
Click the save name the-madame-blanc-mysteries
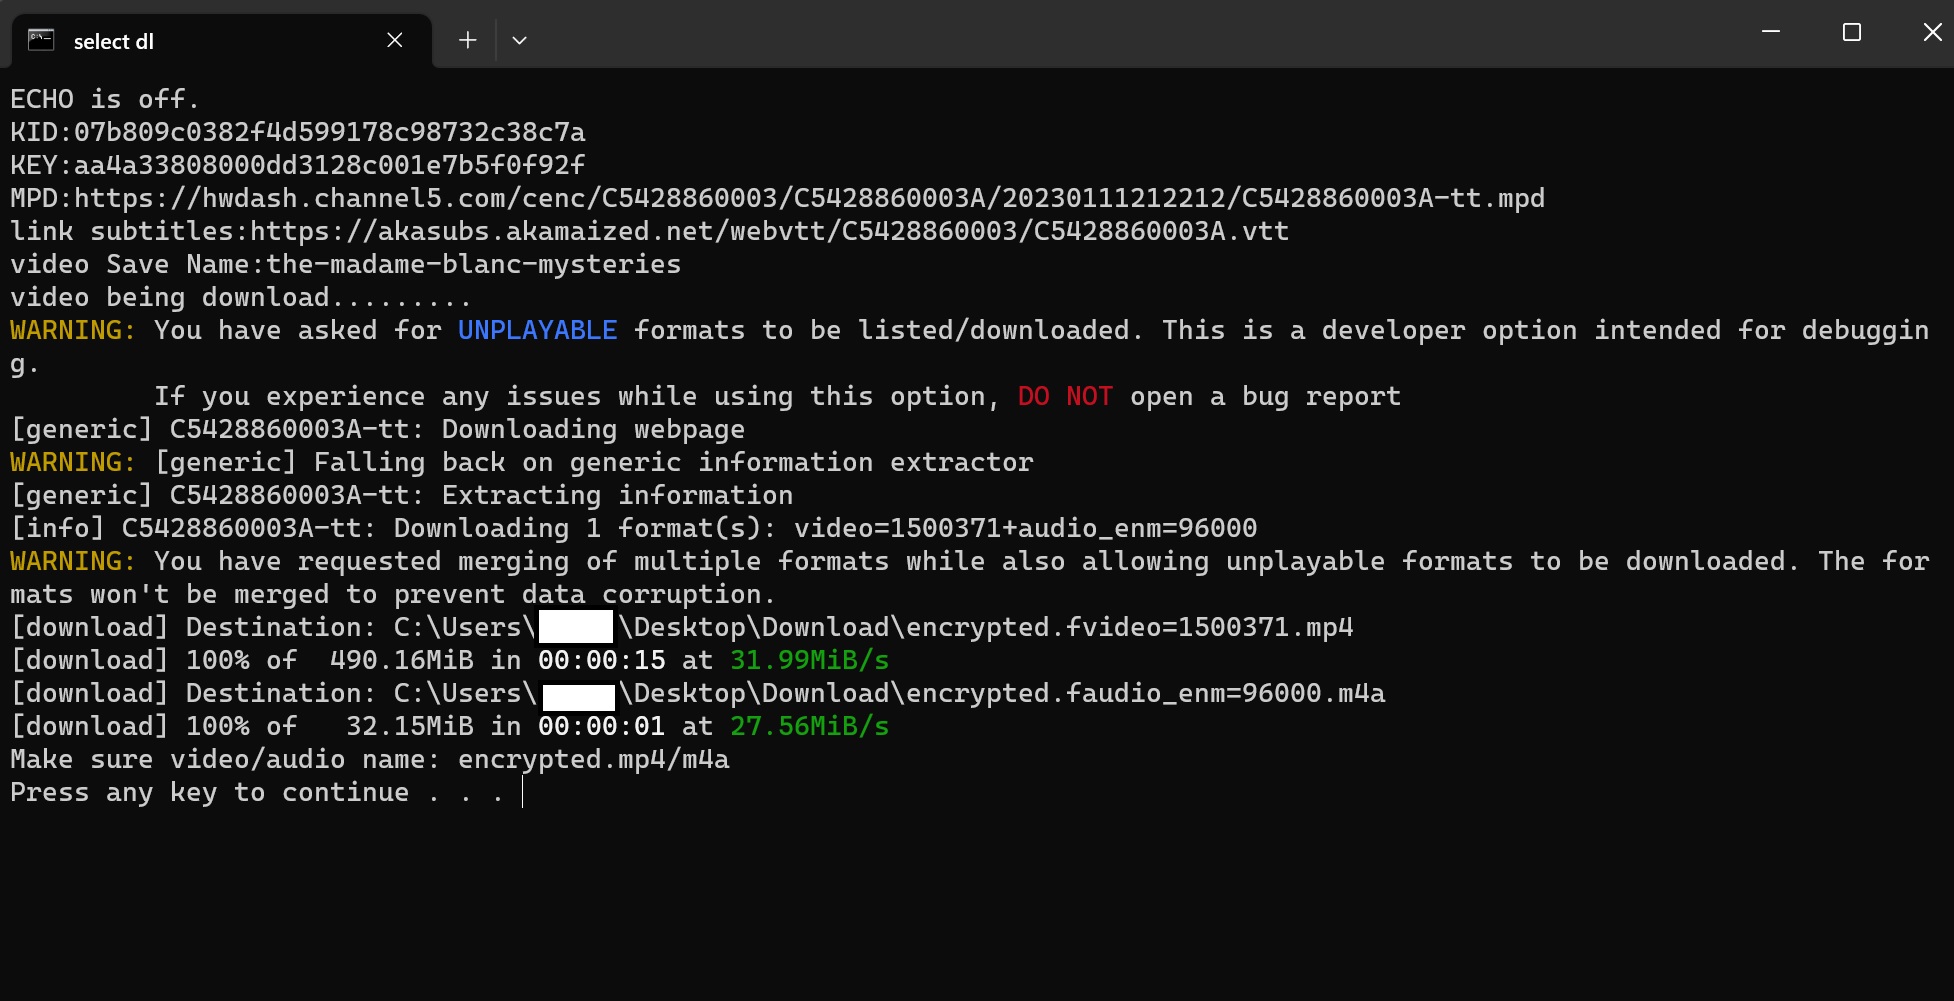[x=473, y=264]
